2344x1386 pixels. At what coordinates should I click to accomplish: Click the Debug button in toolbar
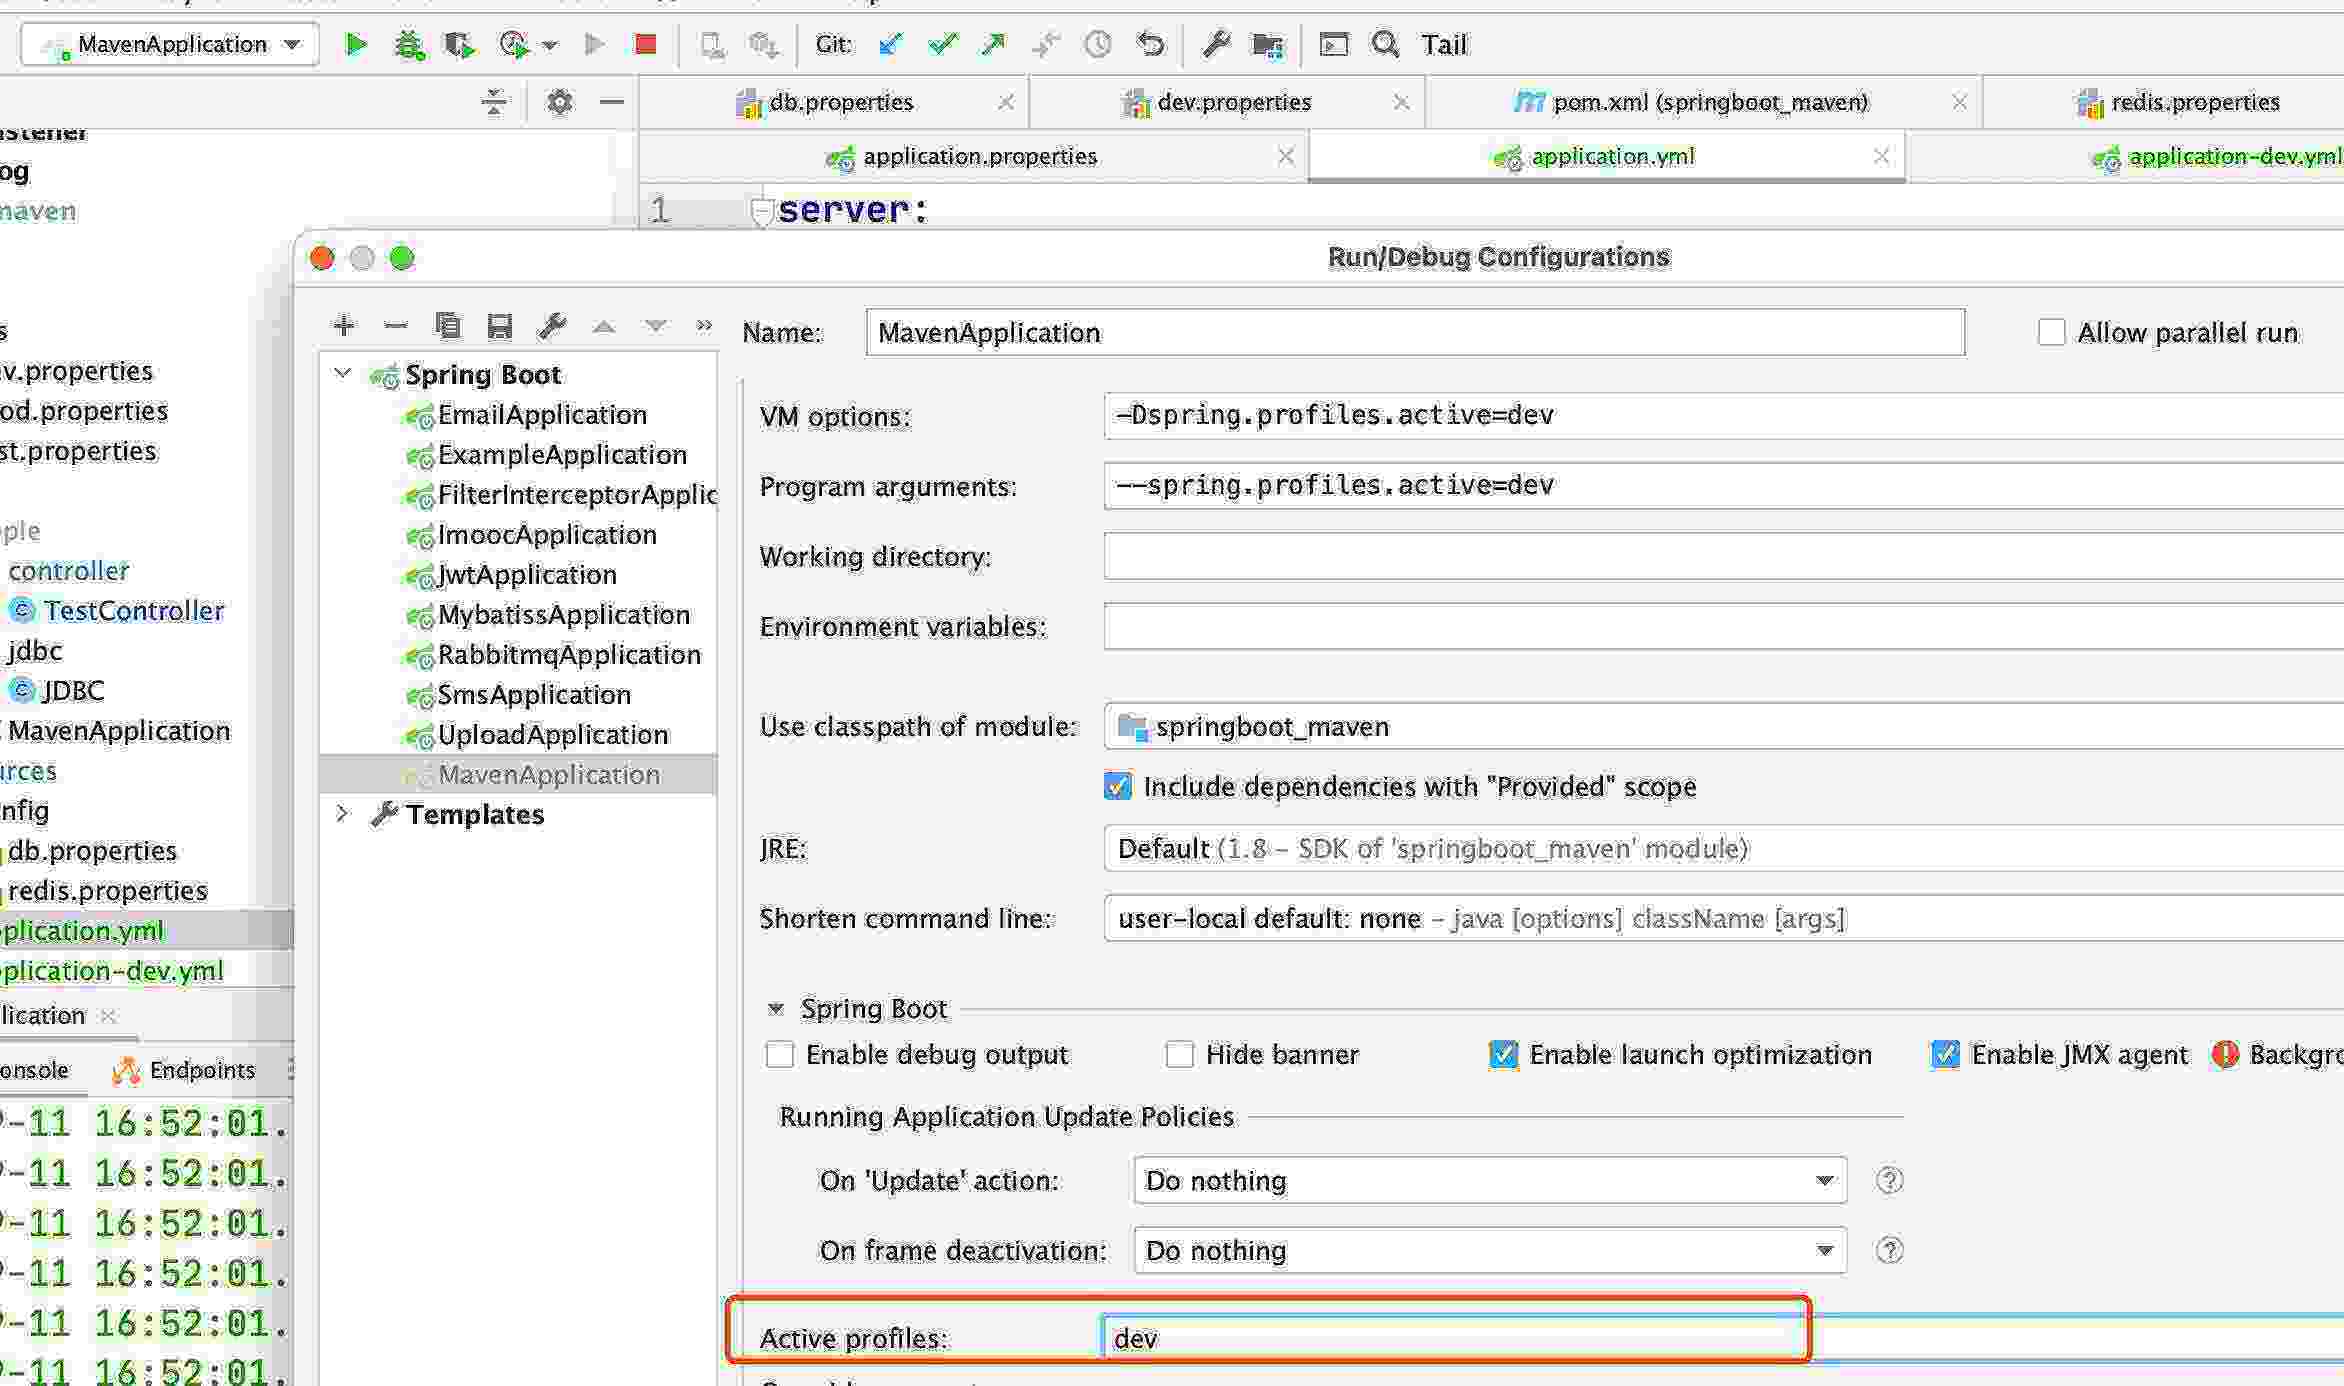tap(409, 45)
